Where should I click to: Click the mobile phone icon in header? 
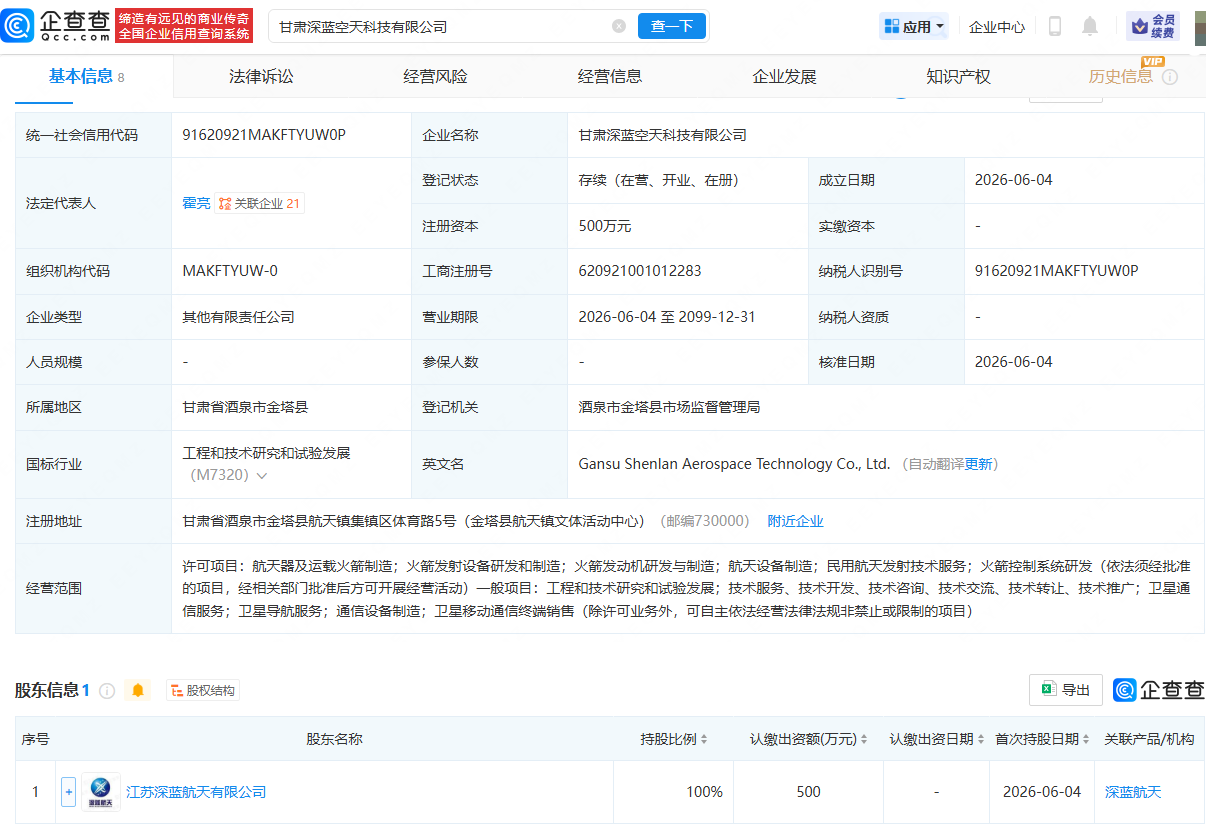click(1055, 26)
